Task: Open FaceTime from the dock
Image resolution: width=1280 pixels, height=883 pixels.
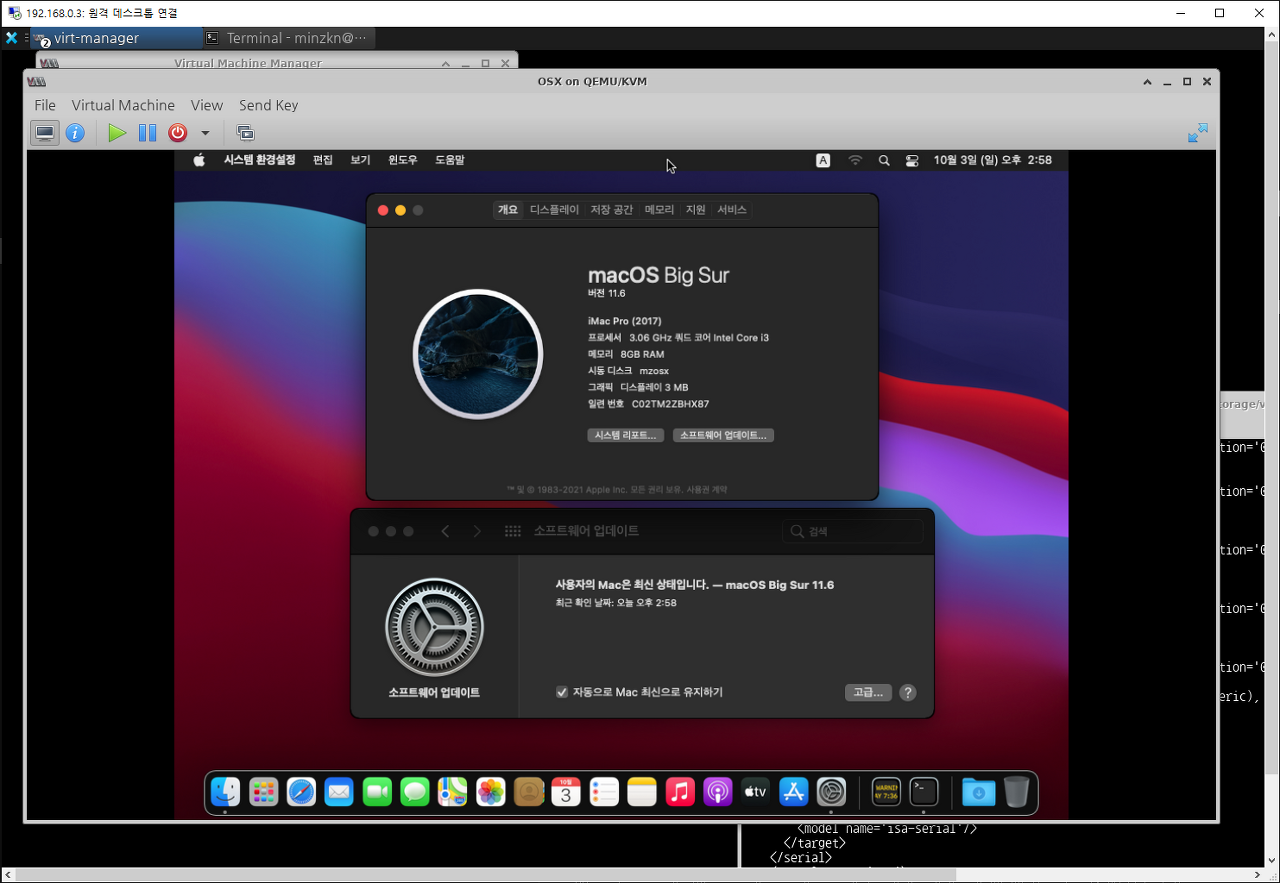Action: click(x=377, y=792)
